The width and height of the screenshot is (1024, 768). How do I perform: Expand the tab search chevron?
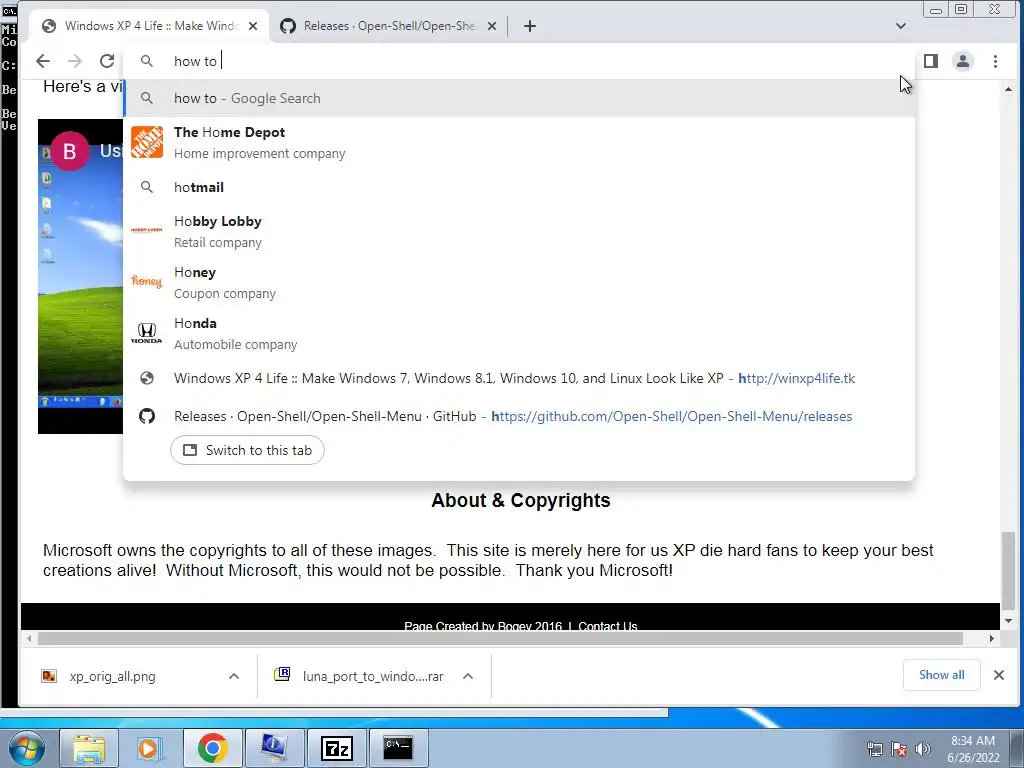point(901,26)
